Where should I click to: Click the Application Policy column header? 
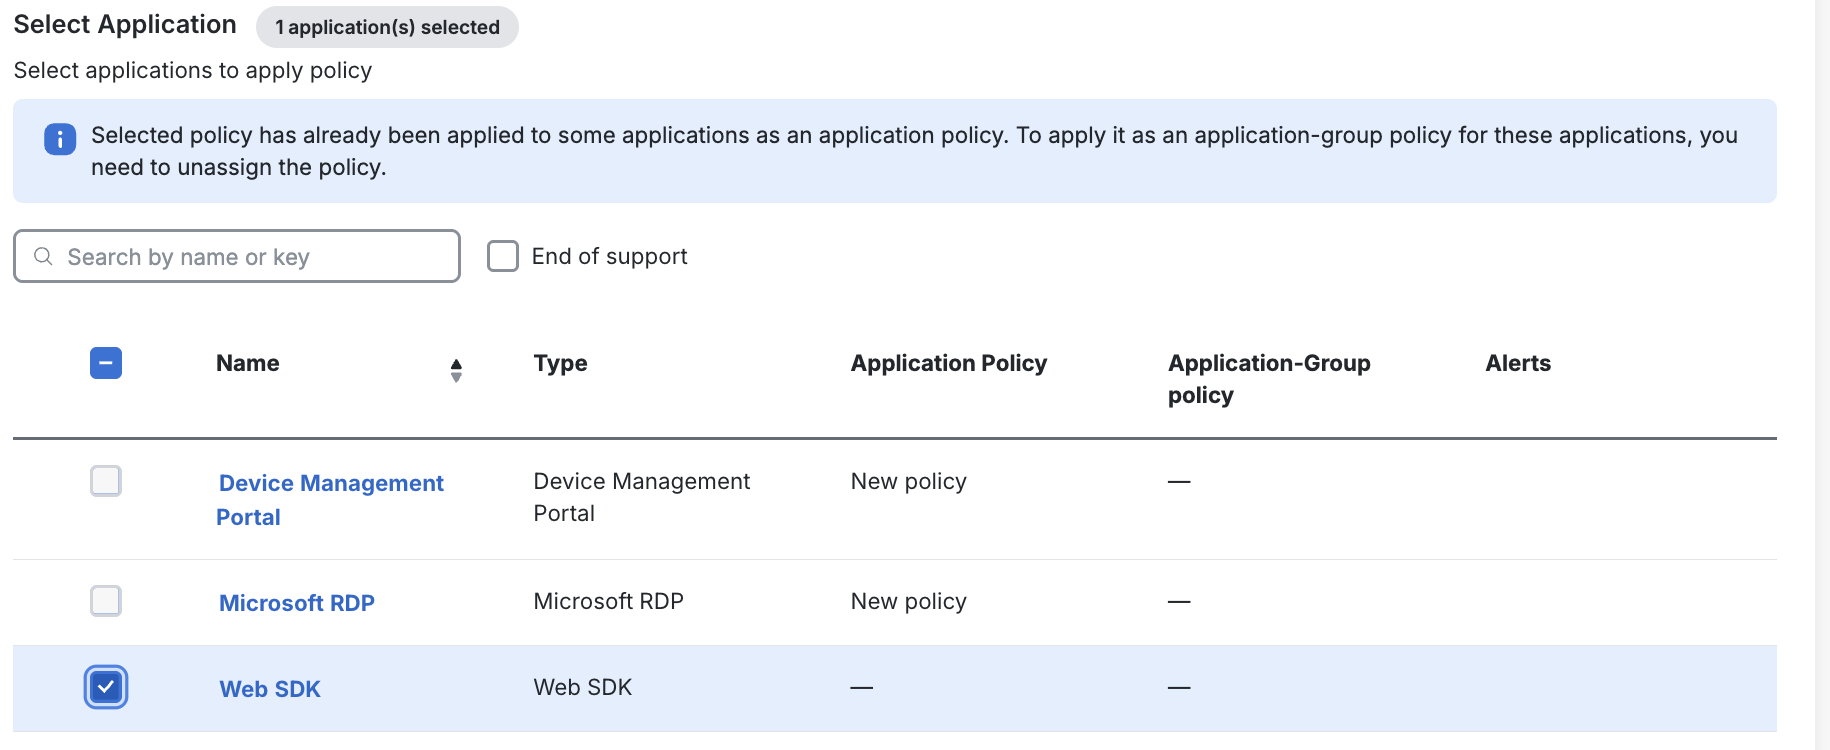click(x=949, y=363)
